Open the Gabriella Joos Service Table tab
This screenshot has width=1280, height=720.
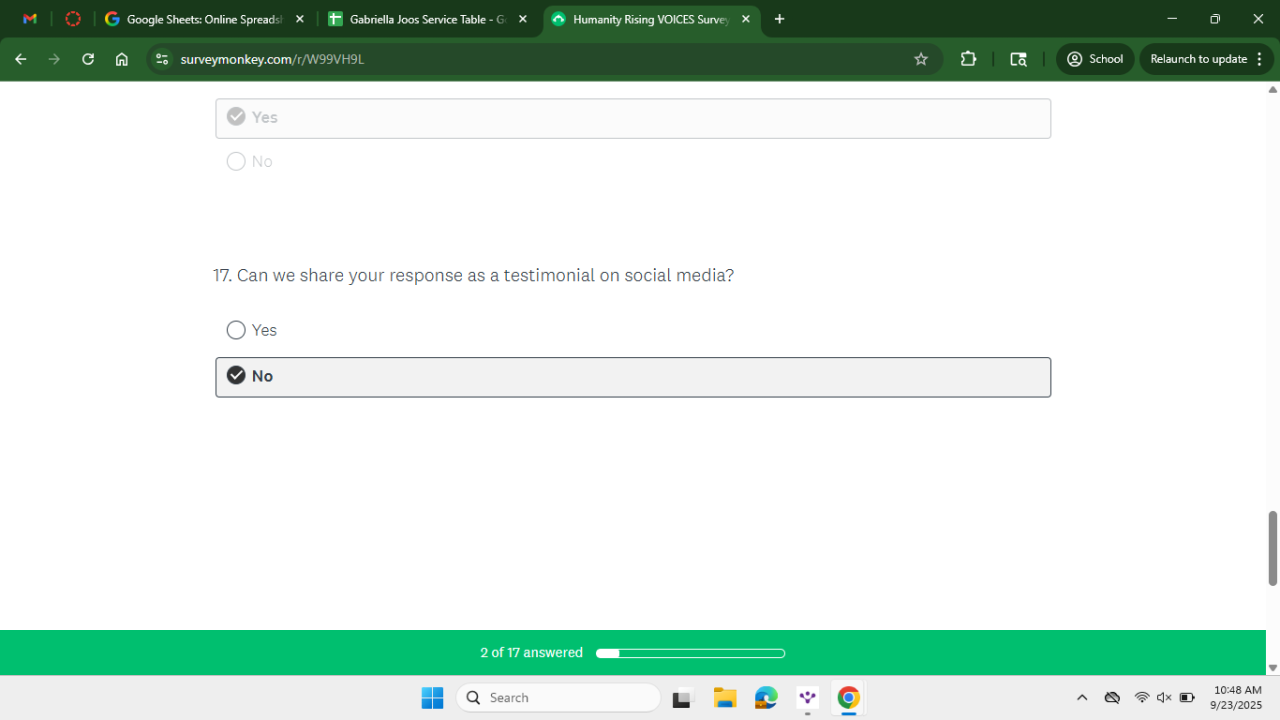(x=428, y=19)
